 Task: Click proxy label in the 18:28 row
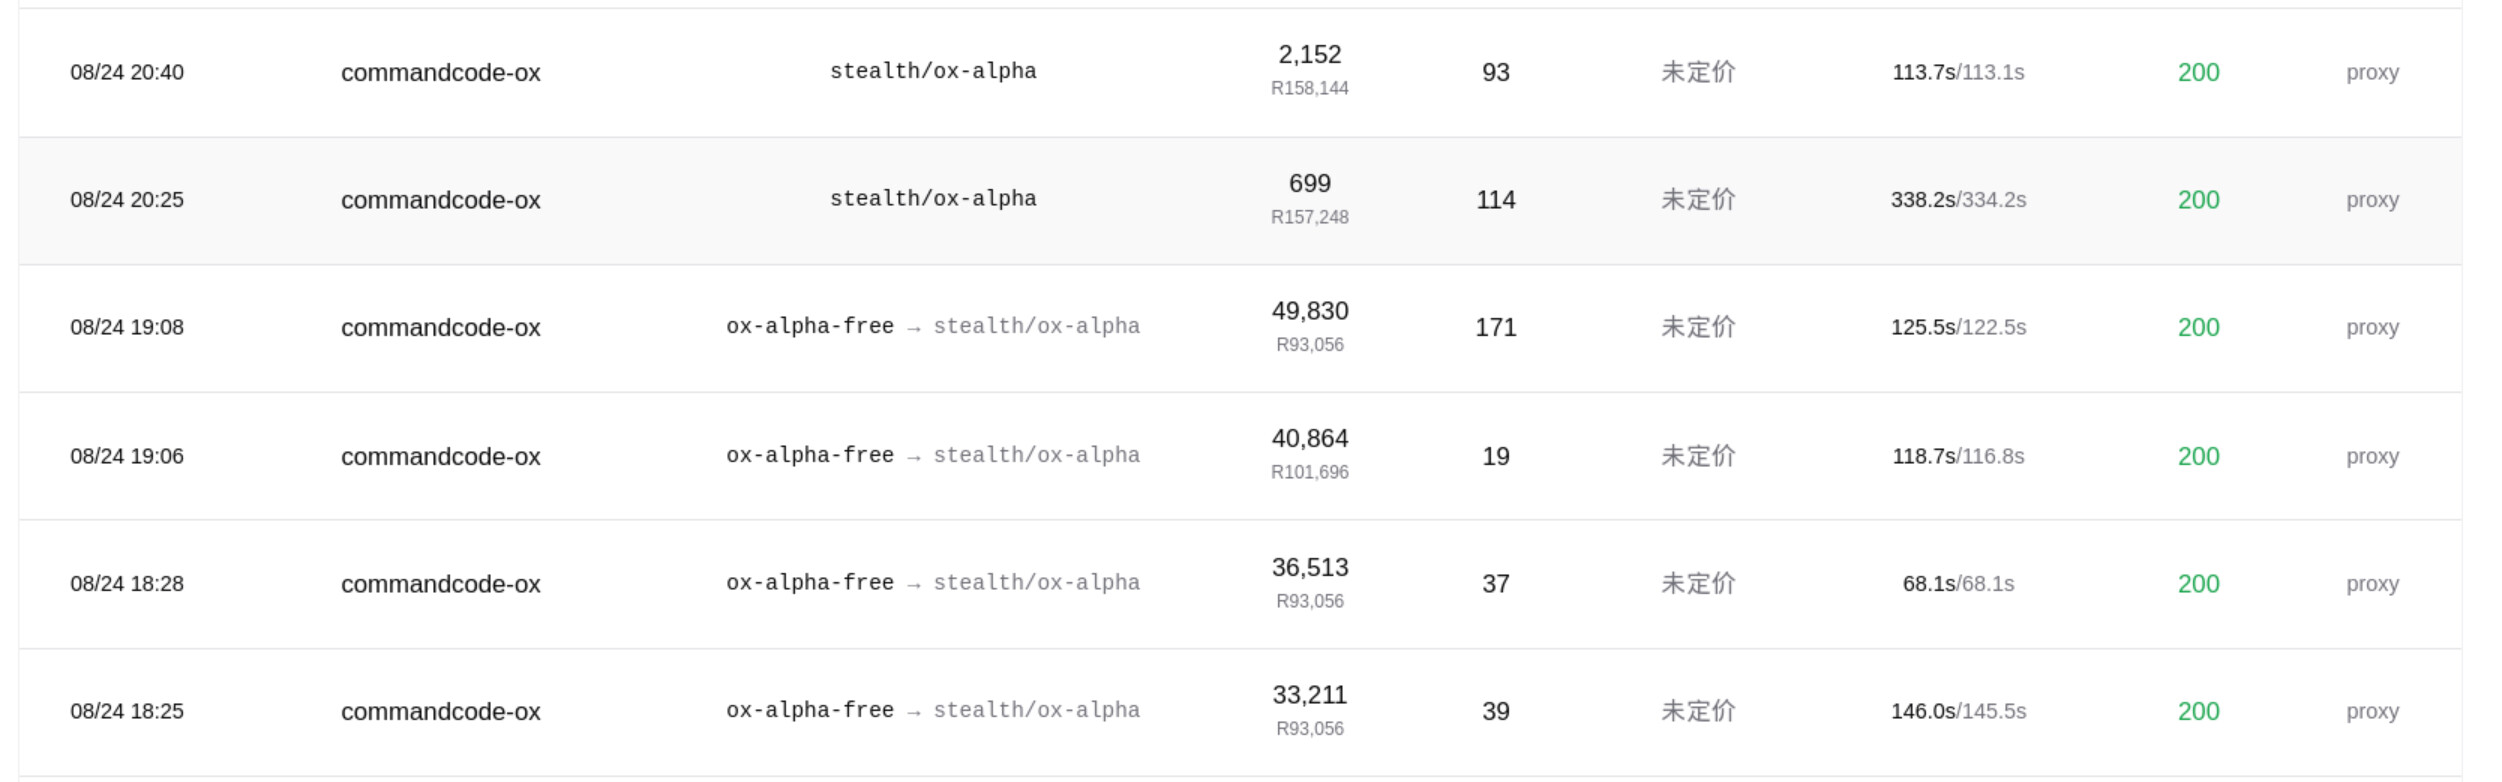point(2372,584)
